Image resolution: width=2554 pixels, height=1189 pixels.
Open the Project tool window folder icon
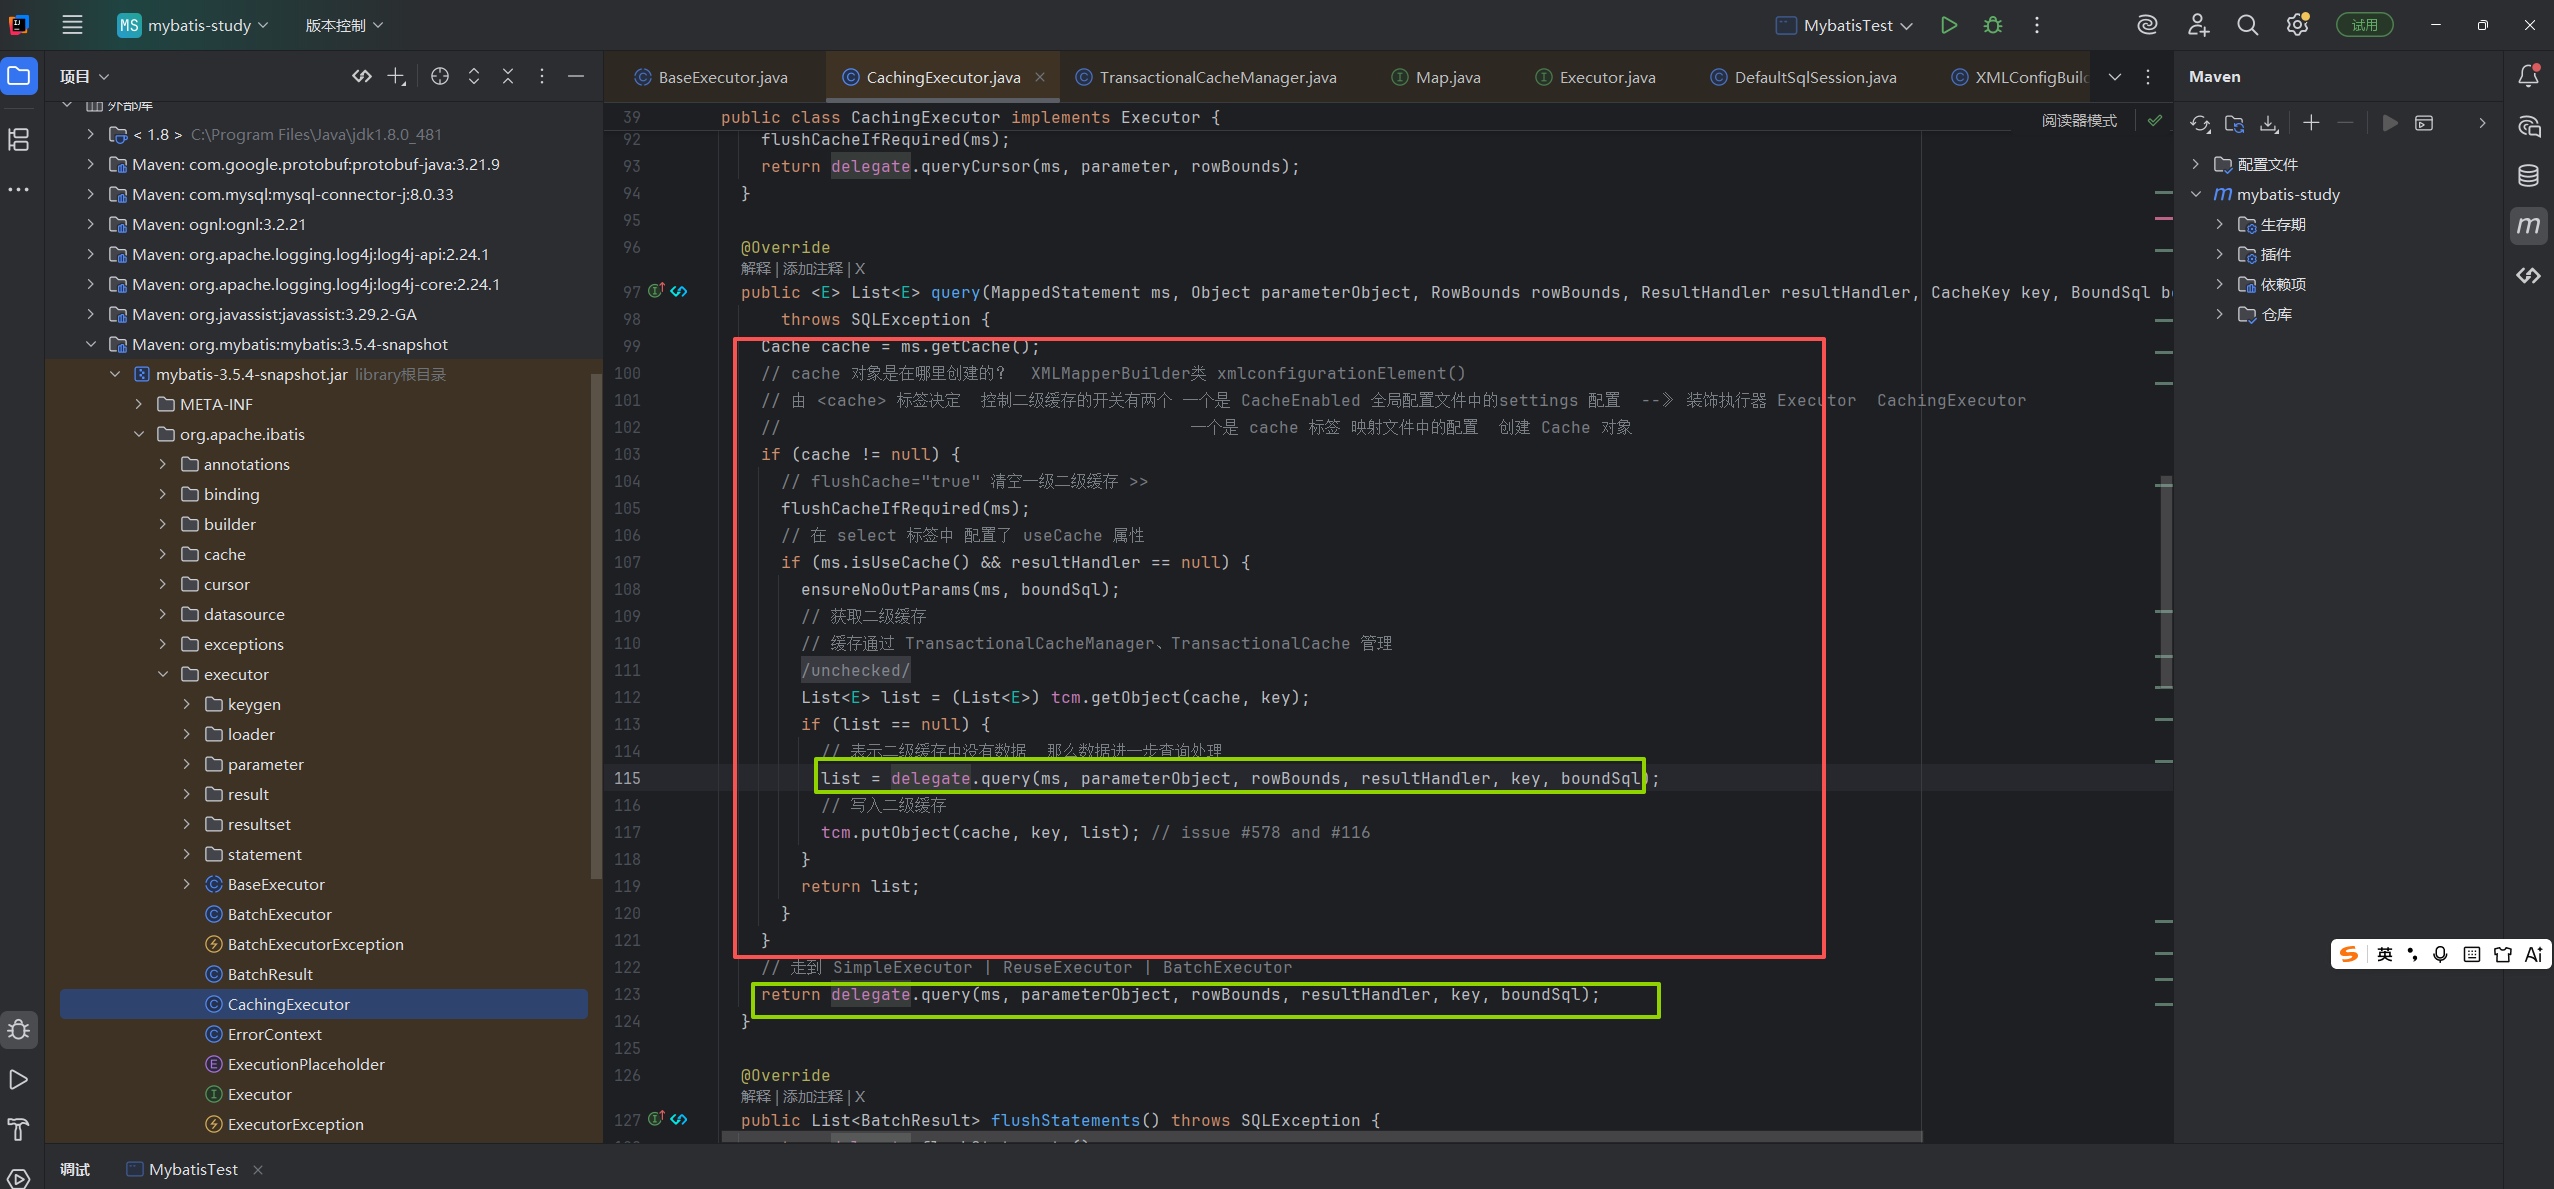(x=19, y=76)
